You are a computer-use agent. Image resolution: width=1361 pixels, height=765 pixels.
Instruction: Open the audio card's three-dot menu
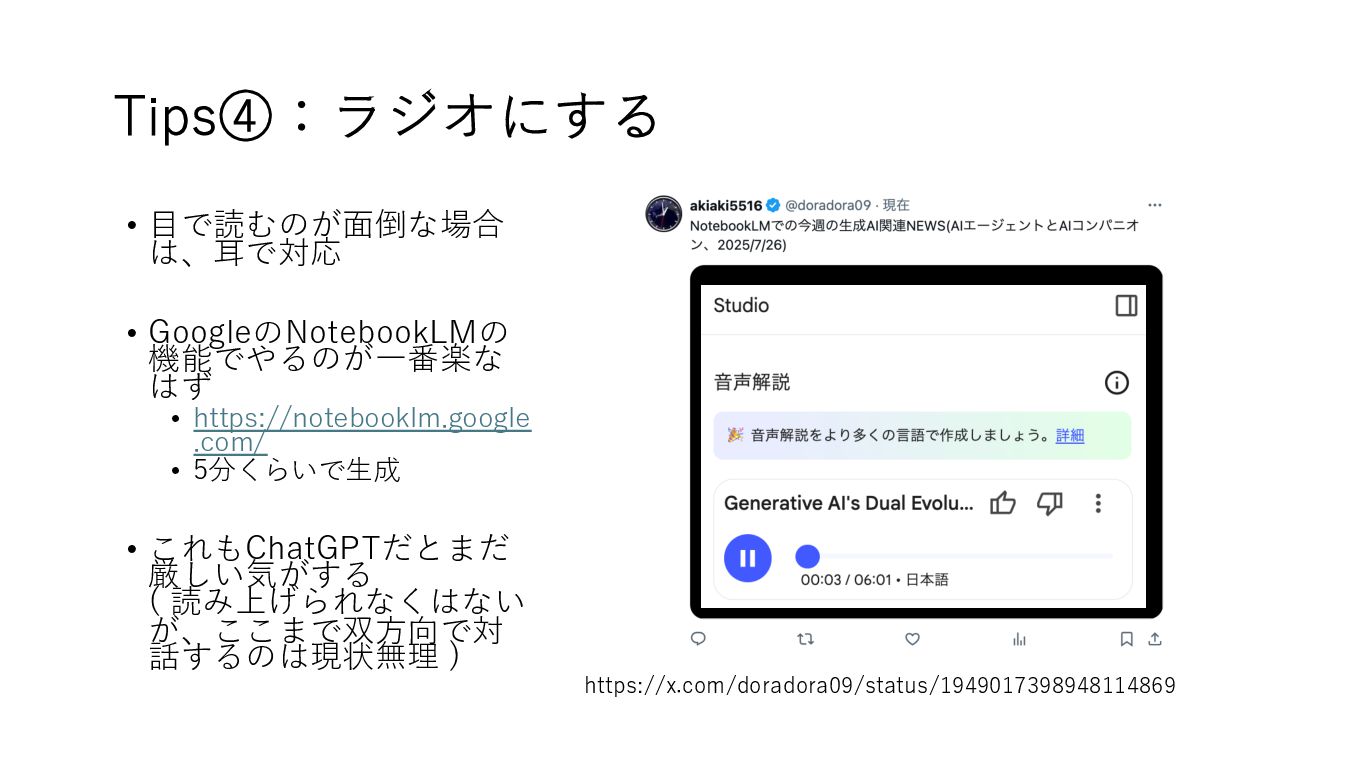point(1098,503)
